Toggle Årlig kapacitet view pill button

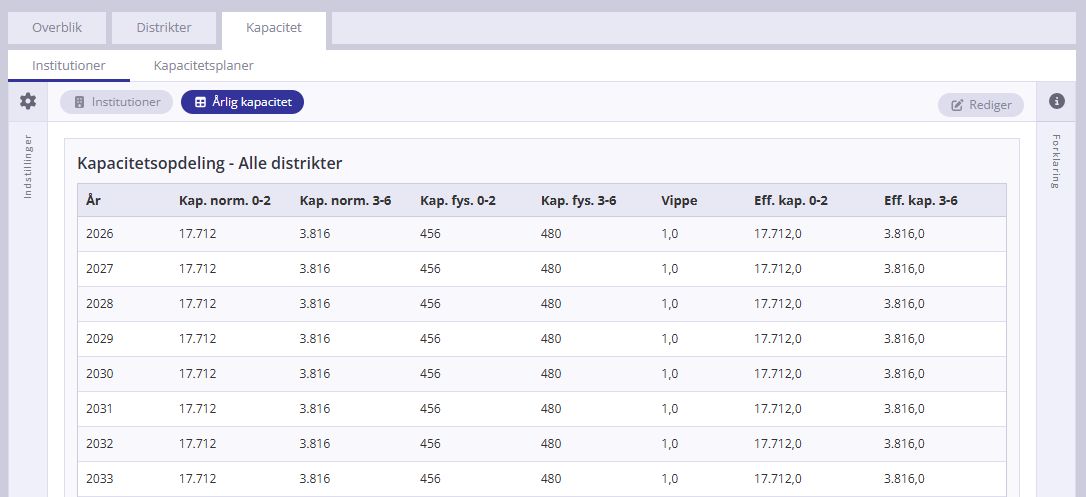click(242, 102)
